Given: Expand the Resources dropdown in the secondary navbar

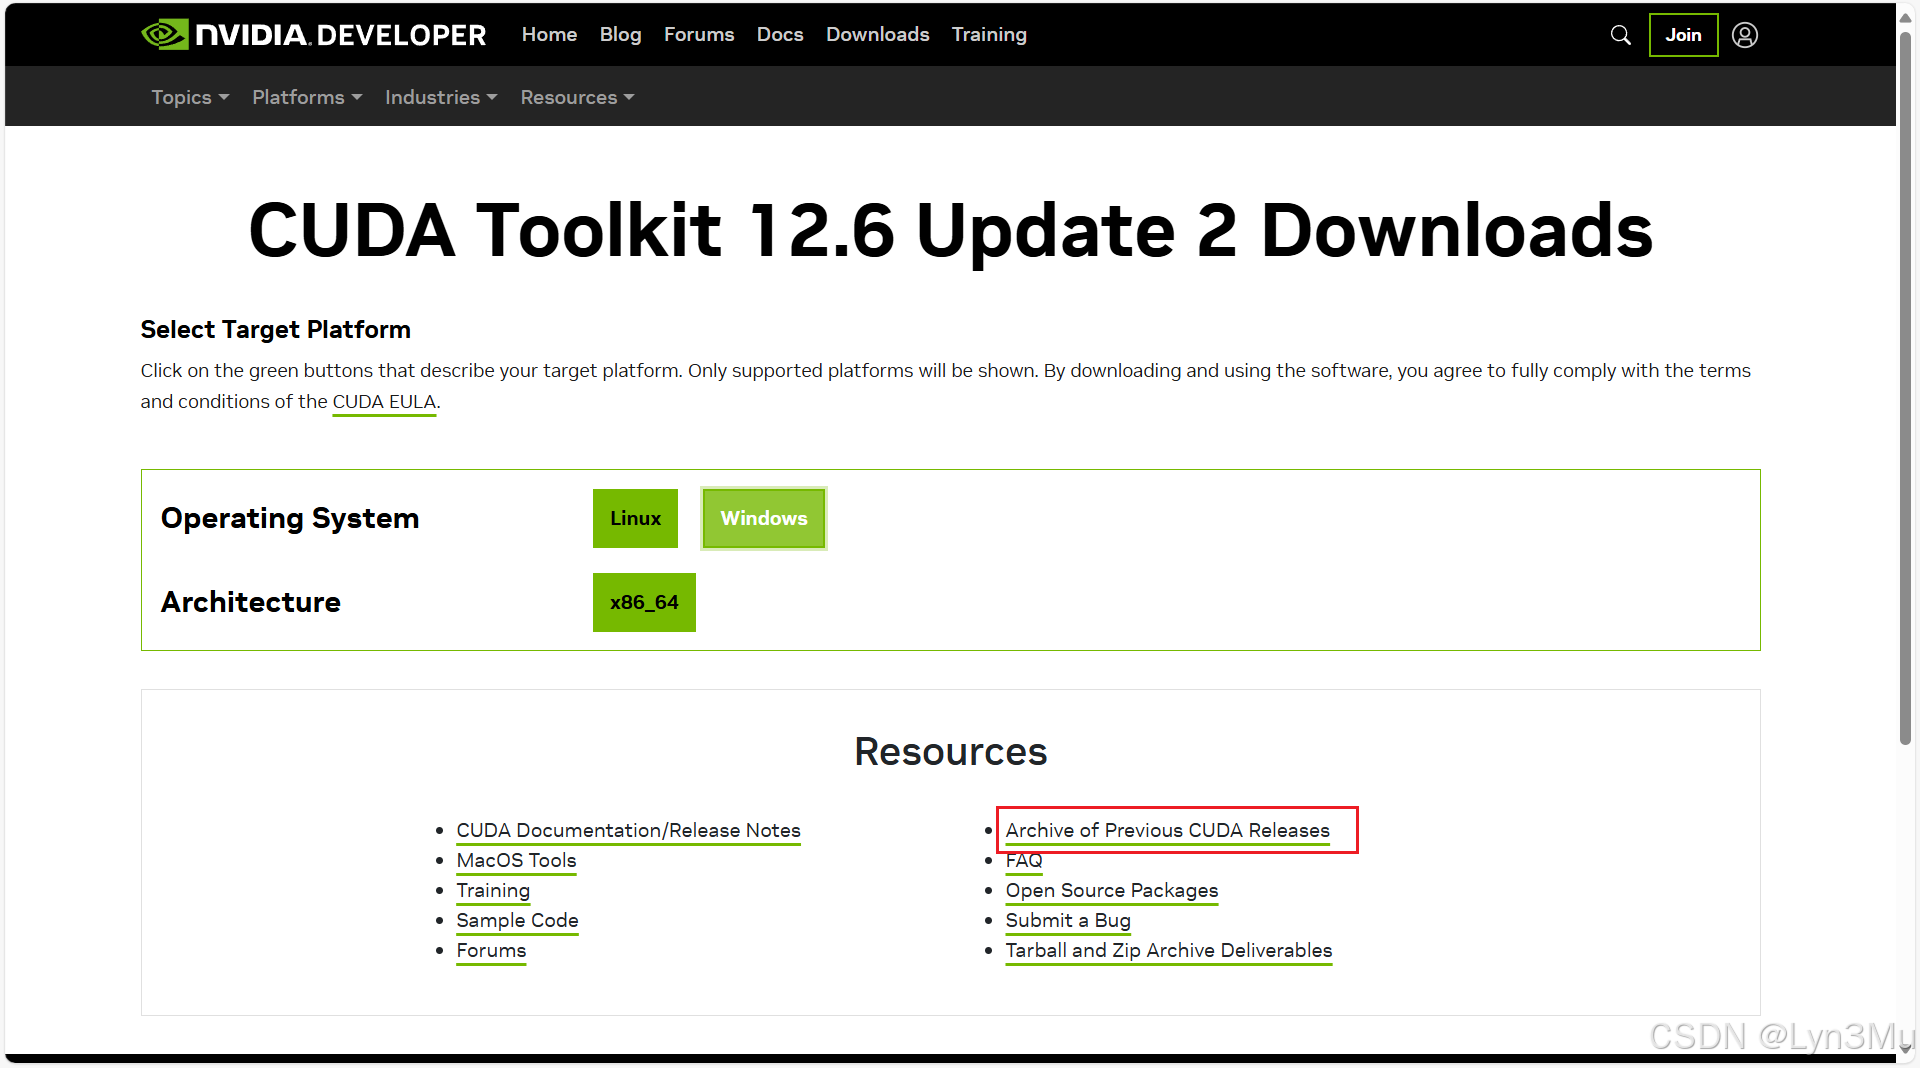Looking at the screenshot, I should (577, 97).
